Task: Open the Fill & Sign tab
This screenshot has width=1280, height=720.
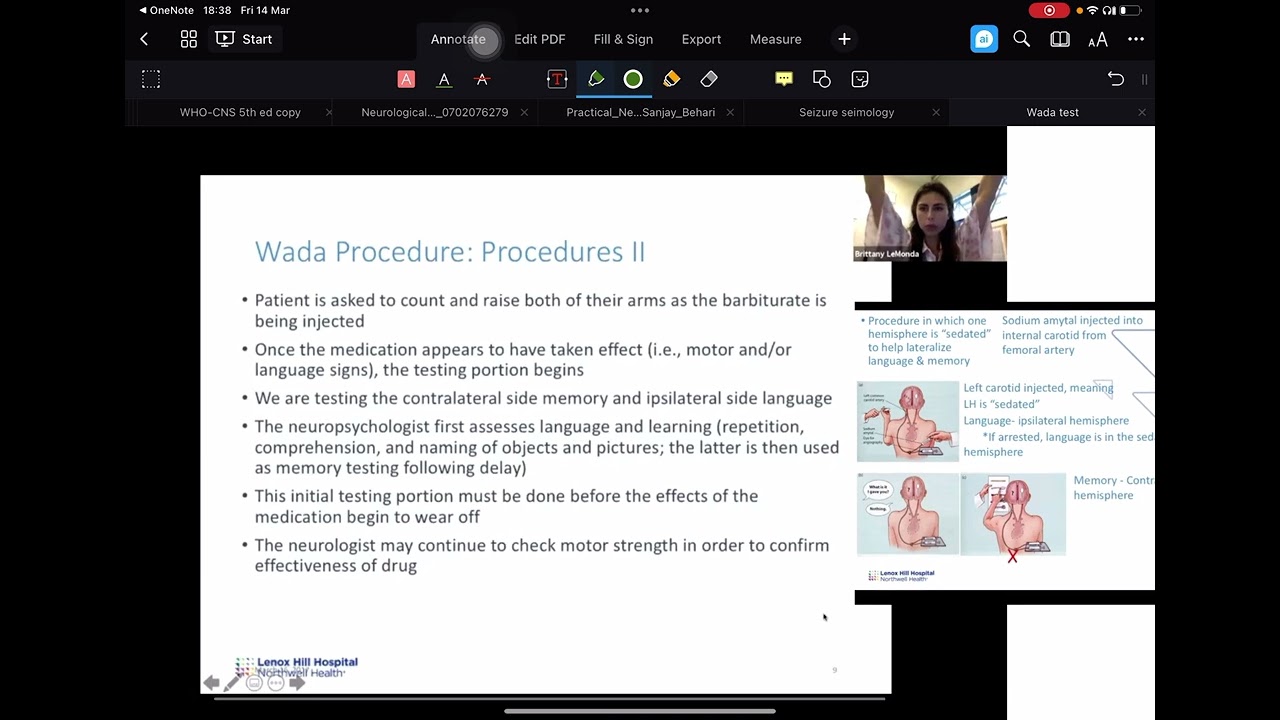Action: coord(623,39)
